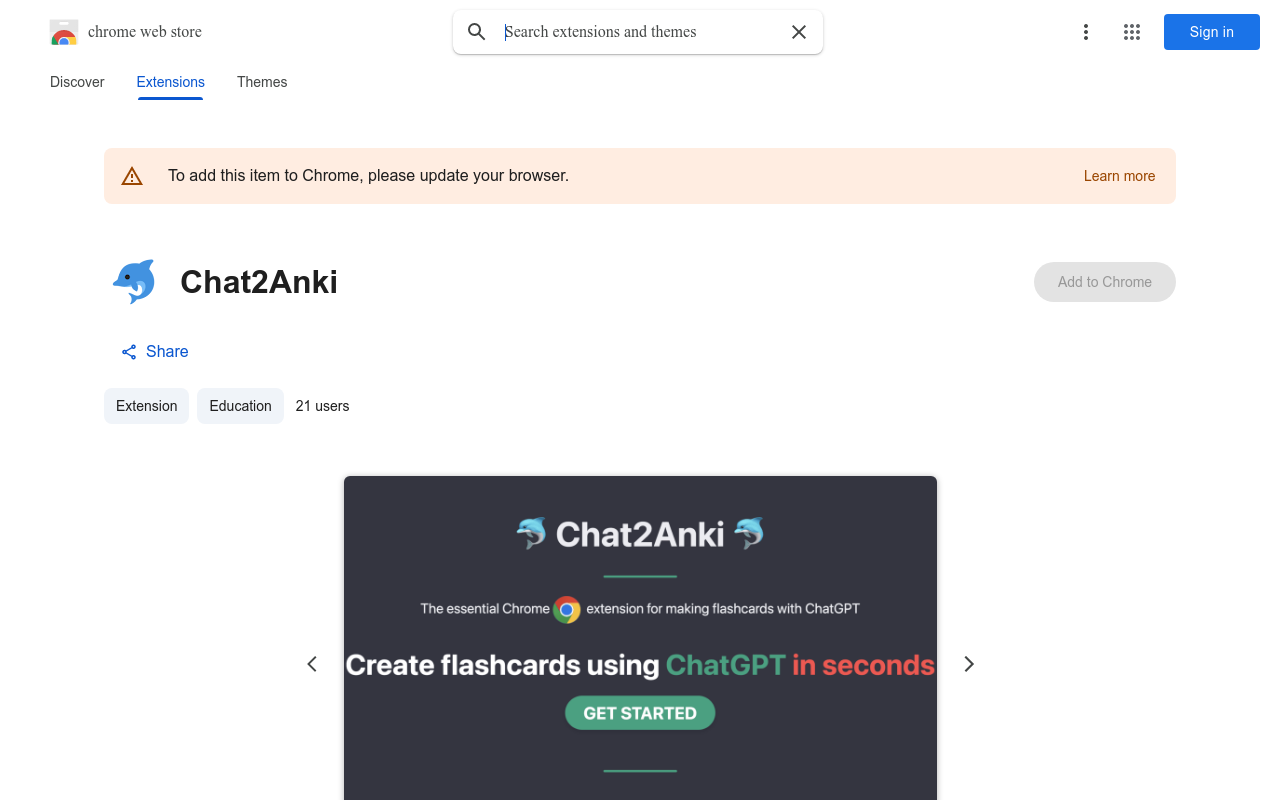Select the Education category chip
This screenshot has height=800, width=1280.
click(x=240, y=406)
